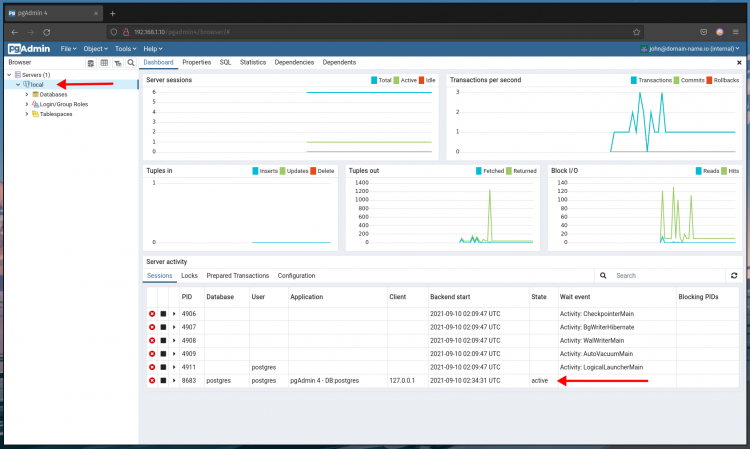The width and height of the screenshot is (750, 449).
Task: Refresh the Server activity table
Action: 734,275
